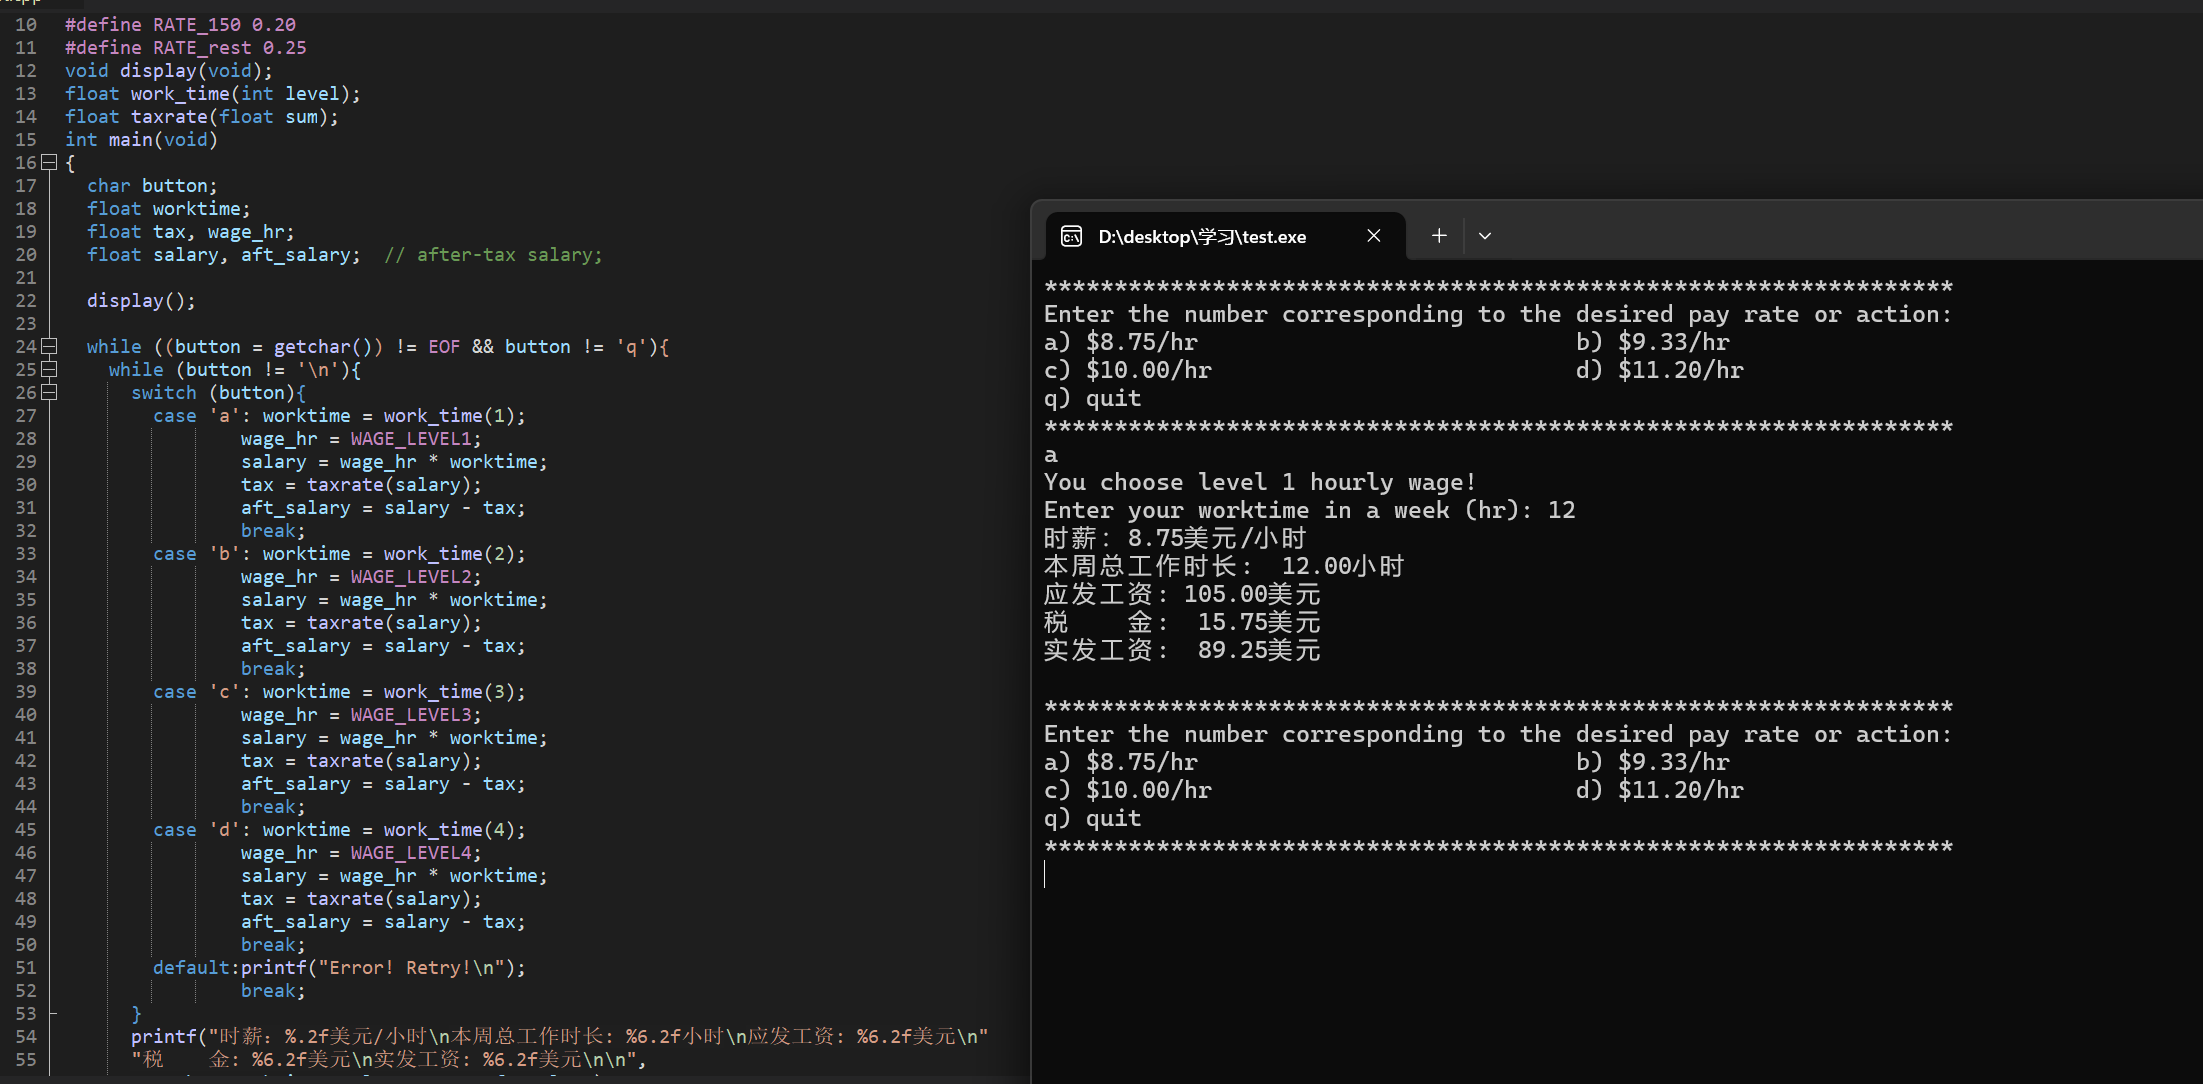The width and height of the screenshot is (2203, 1084).
Task: Collapse the main function fold at line 16
Action: [49, 162]
